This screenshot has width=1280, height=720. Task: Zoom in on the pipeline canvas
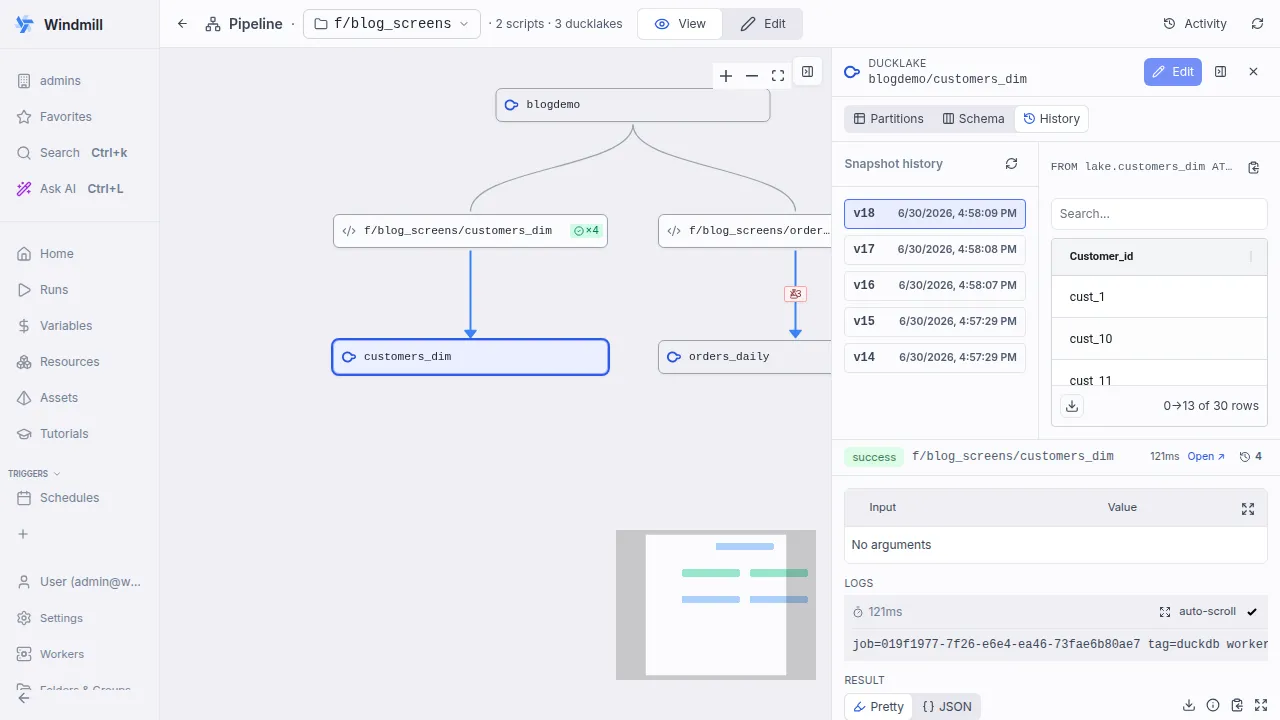coord(726,76)
